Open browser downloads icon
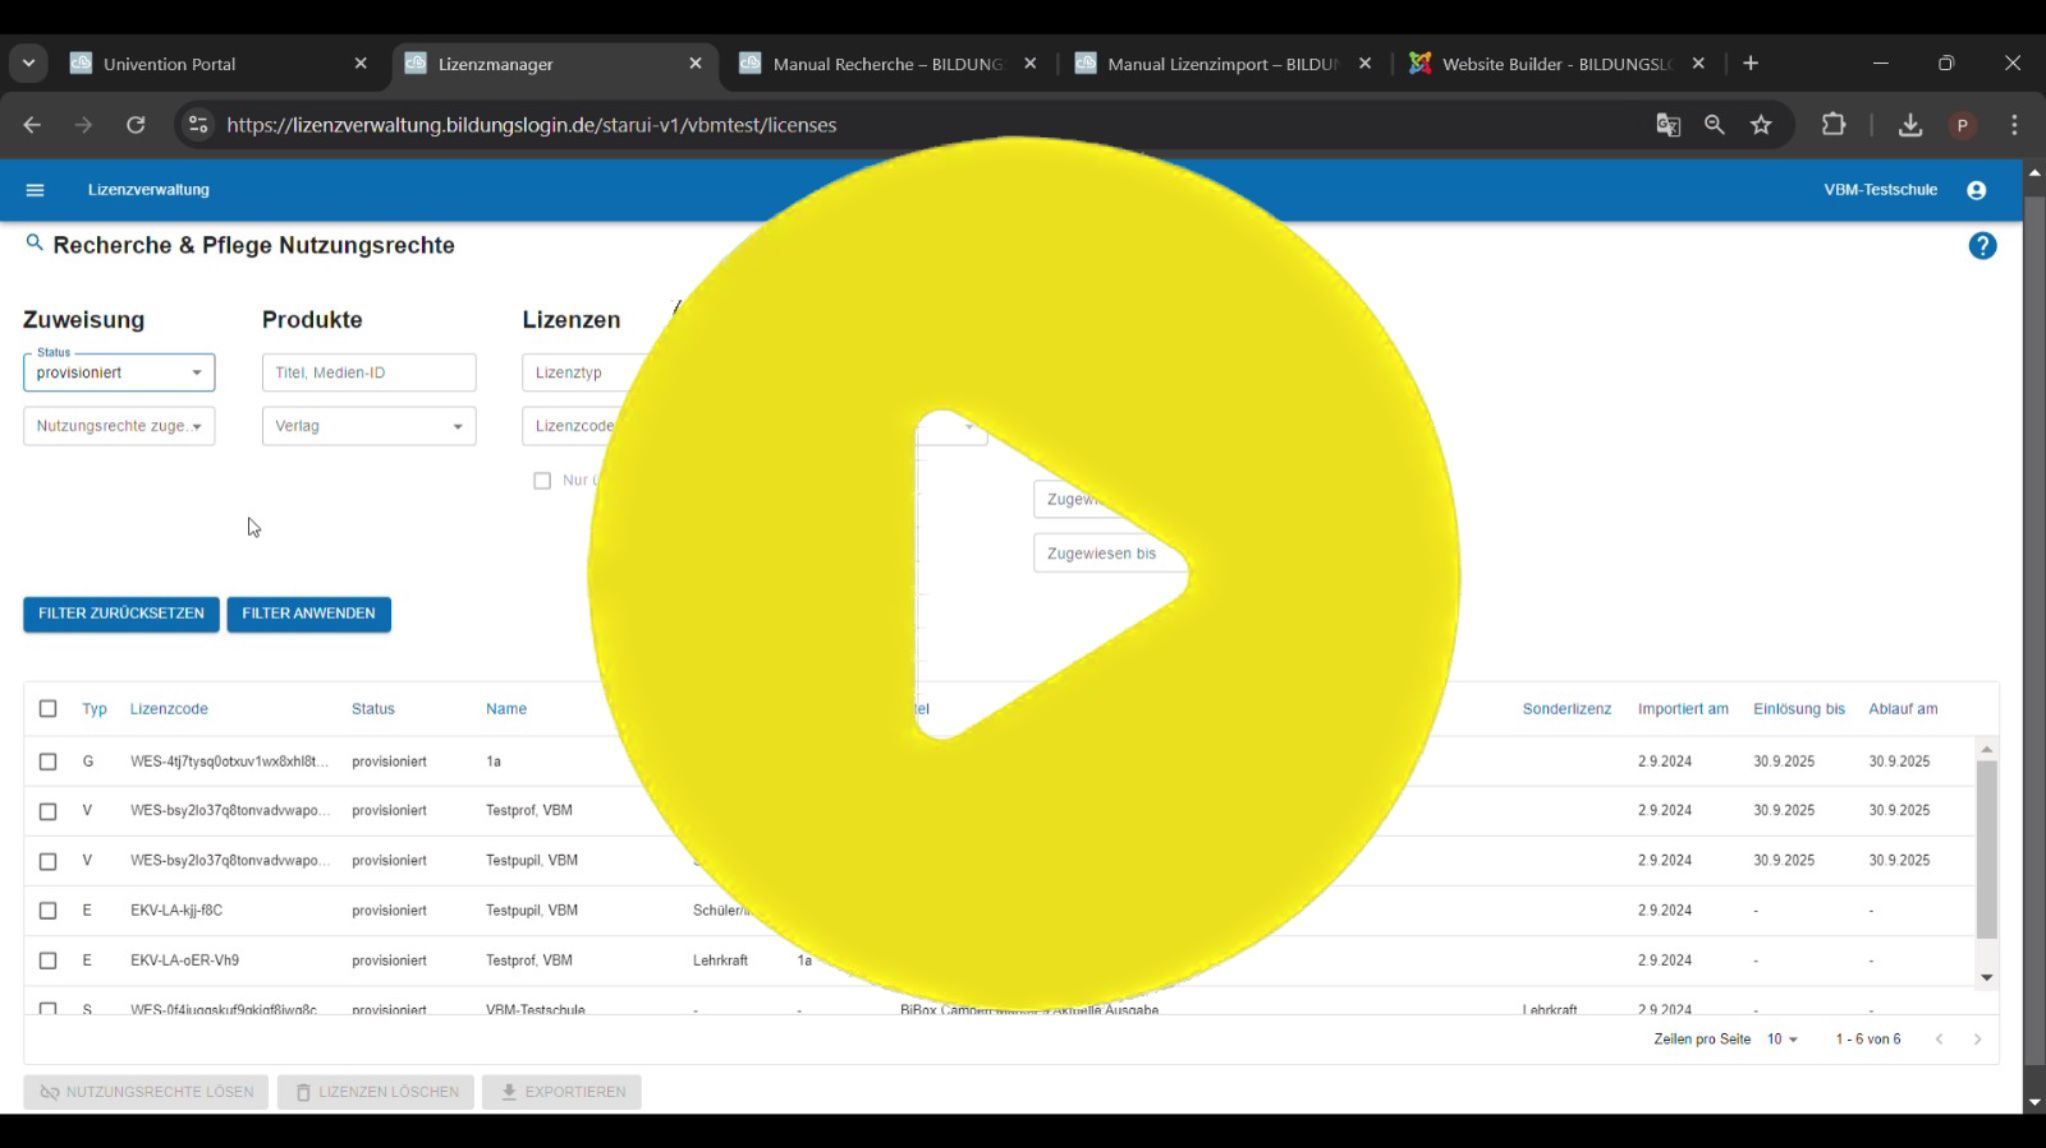The image size is (2046, 1148). click(1909, 125)
